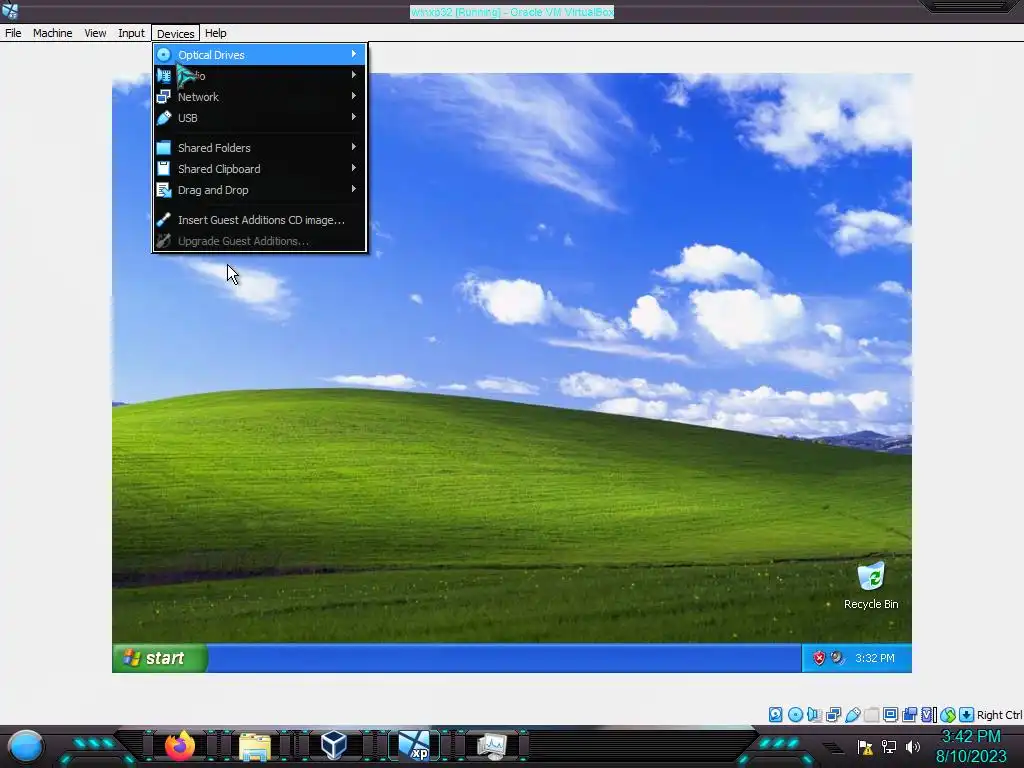The height and width of the screenshot is (768, 1024).
Task: Click the running XP VM taskbar icon
Action: [414, 746]
